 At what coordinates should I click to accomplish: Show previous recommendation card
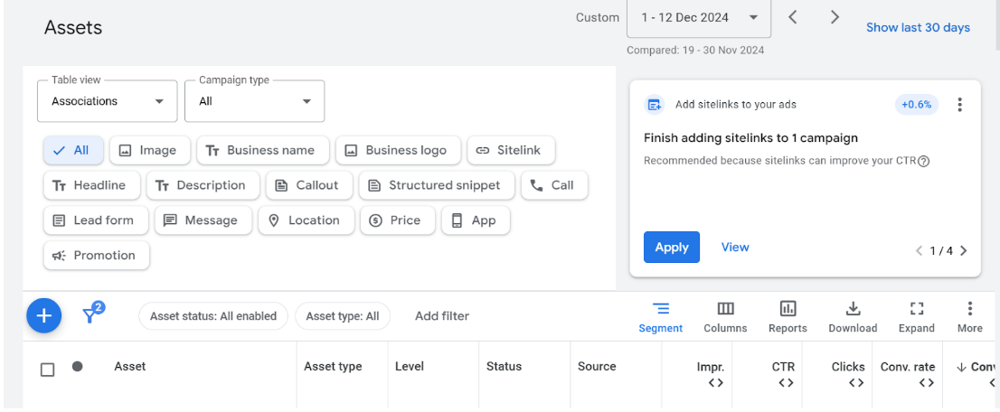[919, 251]
